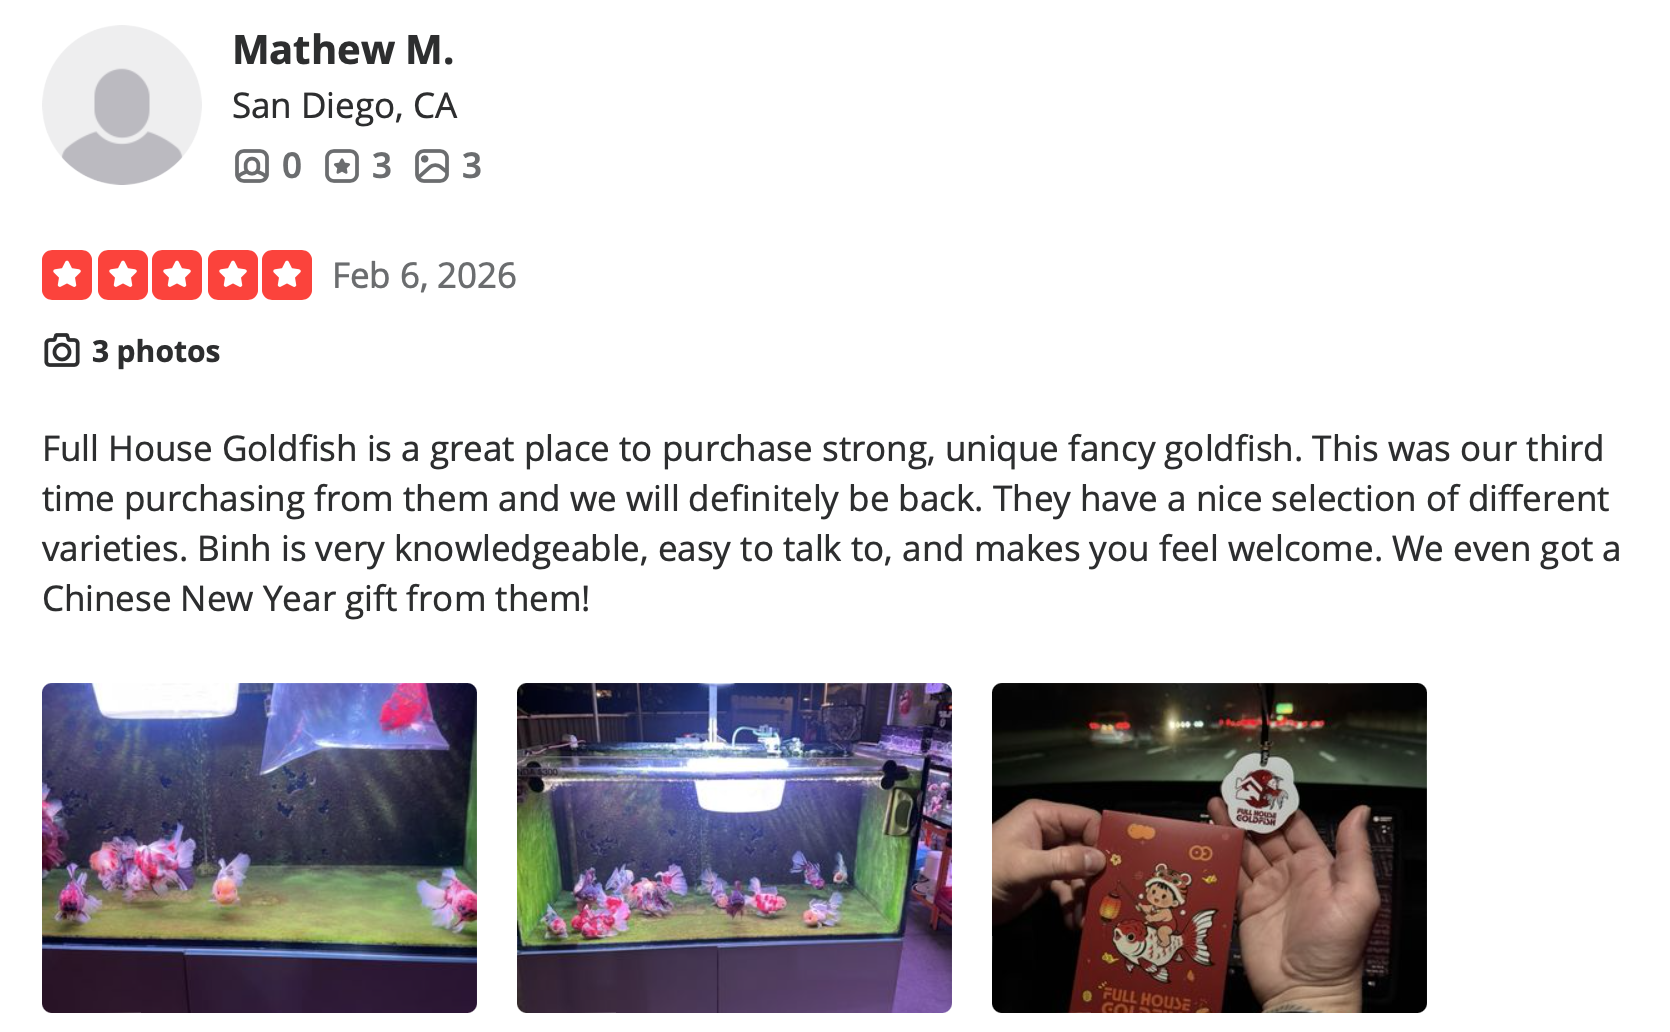Click the photos count image icon

[x=432, y=166]
